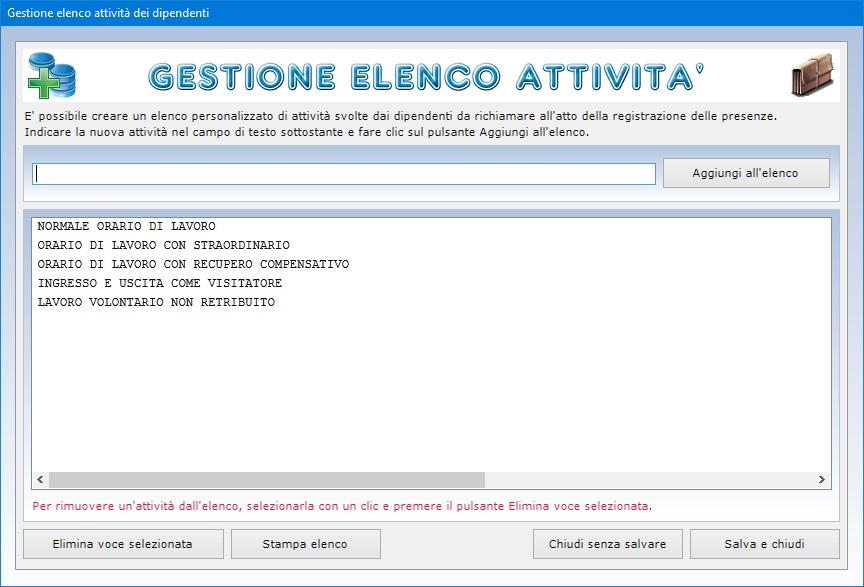Click the Stampa elenco button
Viewport: 864px width, 587px height.
click(x=306, y=544)
